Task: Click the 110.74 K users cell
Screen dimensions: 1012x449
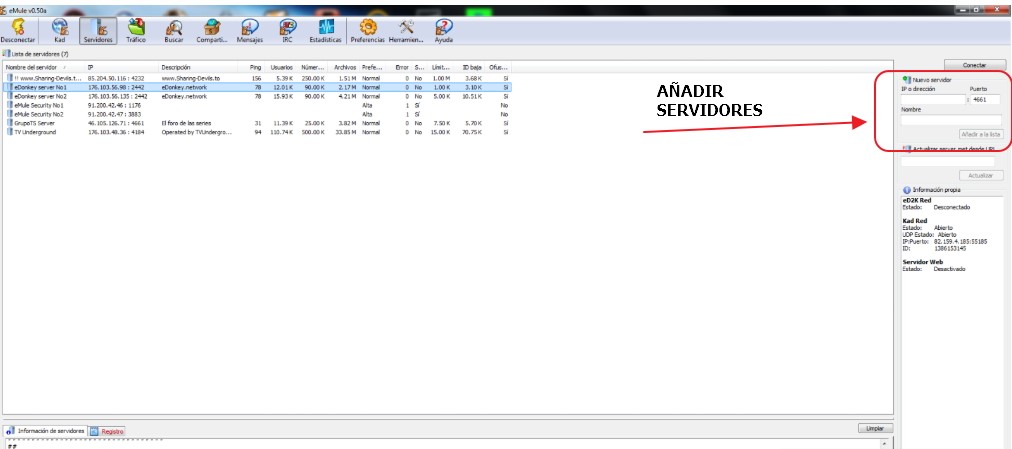Action: (x=282, y=132)
